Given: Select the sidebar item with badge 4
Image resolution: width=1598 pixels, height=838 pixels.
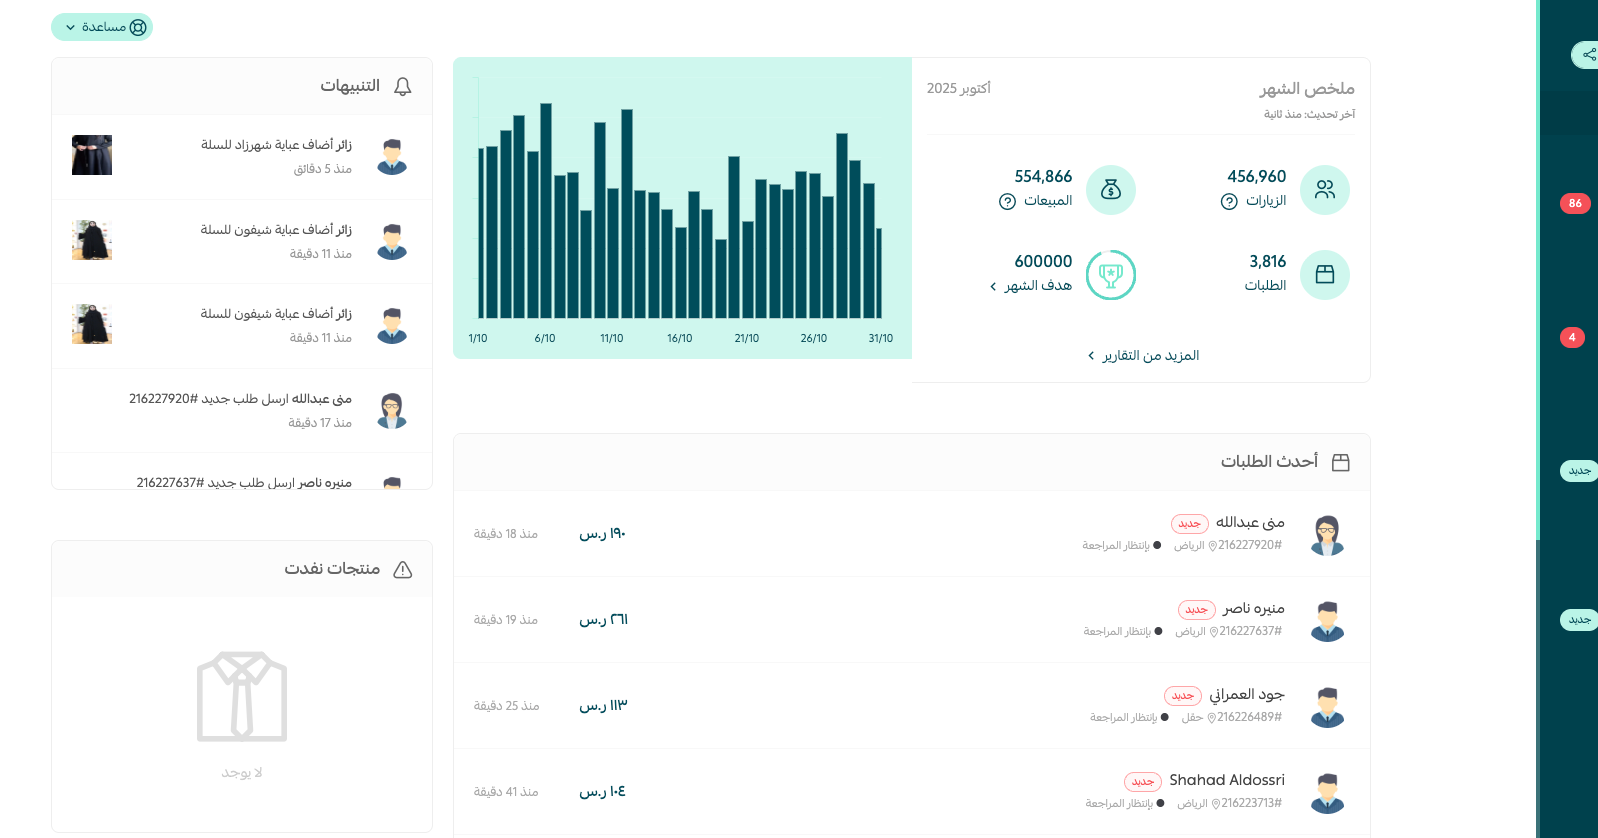Looking at the screenshot, I should tap(1571, 338).
